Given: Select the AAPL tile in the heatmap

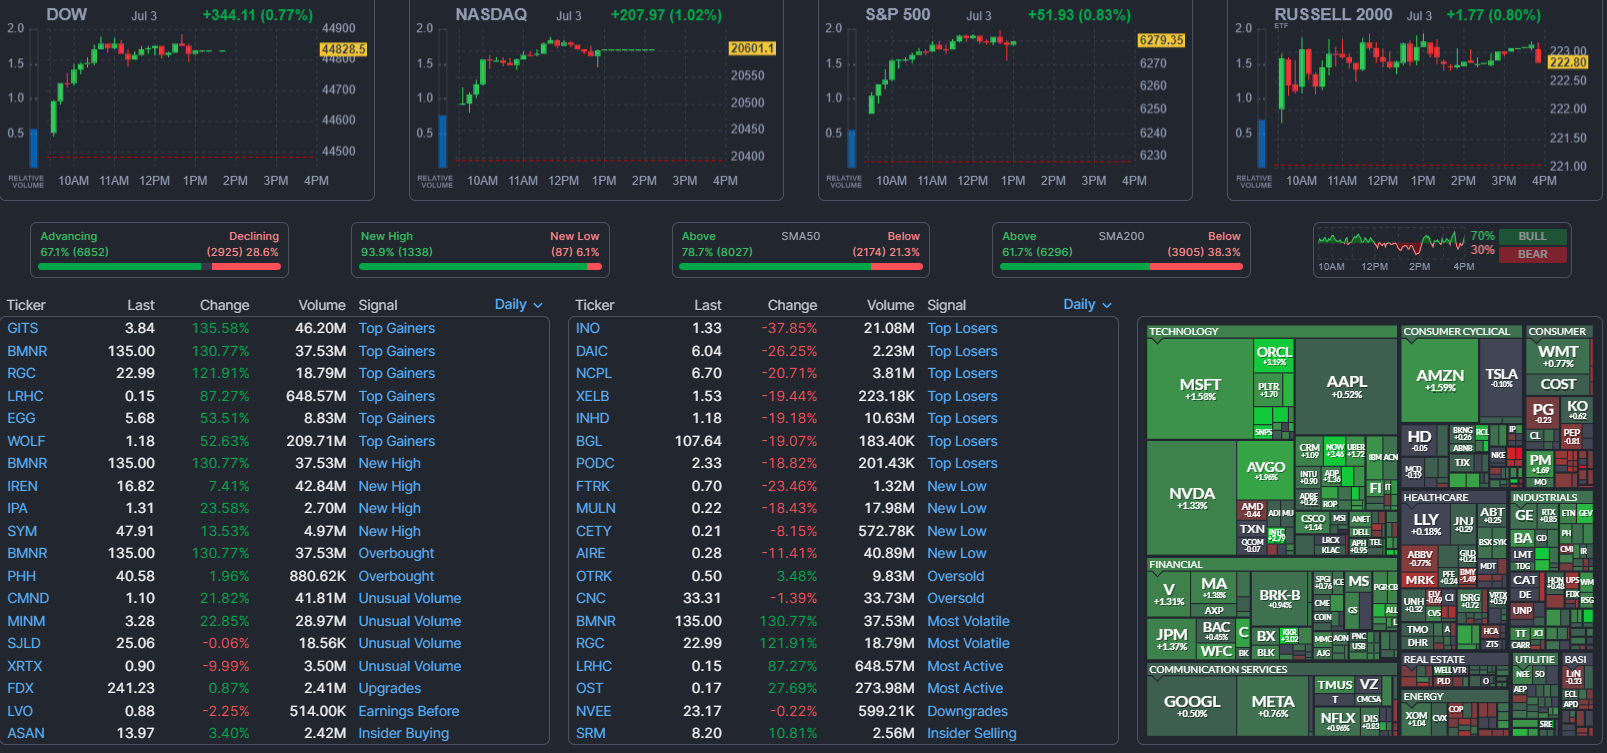Looking at the screenshot, I should point(1346,386).
